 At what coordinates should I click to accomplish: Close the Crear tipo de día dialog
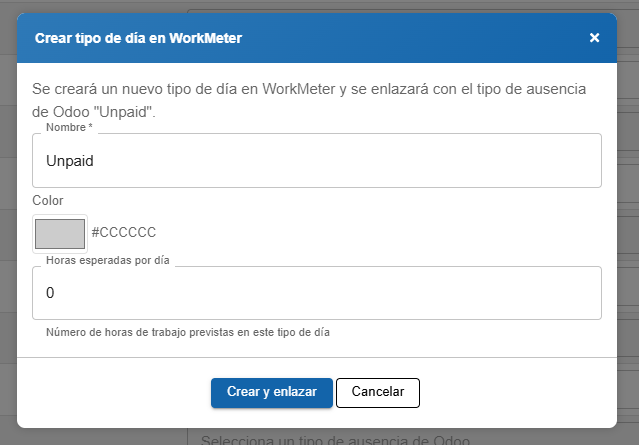[x=594, y=38]
